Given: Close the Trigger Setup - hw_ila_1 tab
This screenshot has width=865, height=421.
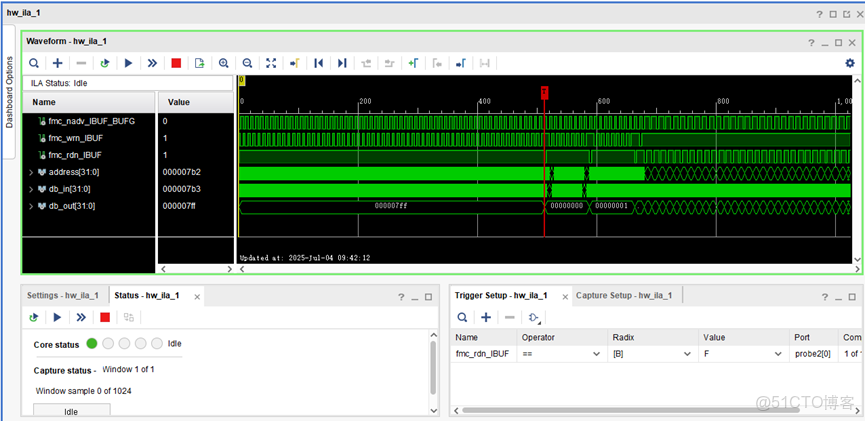Looking at the screenshot, I should pos(565,297).
